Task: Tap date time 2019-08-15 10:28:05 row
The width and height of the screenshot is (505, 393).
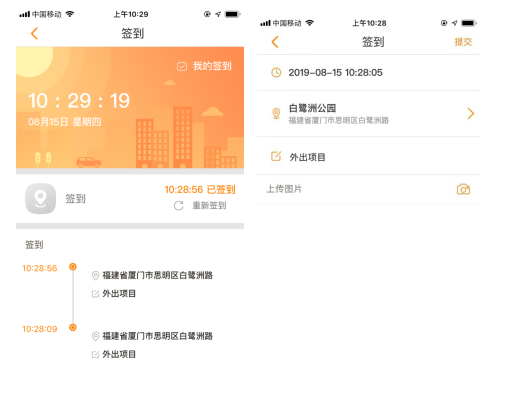Action: pyautogui.click(x=368, y=73)
